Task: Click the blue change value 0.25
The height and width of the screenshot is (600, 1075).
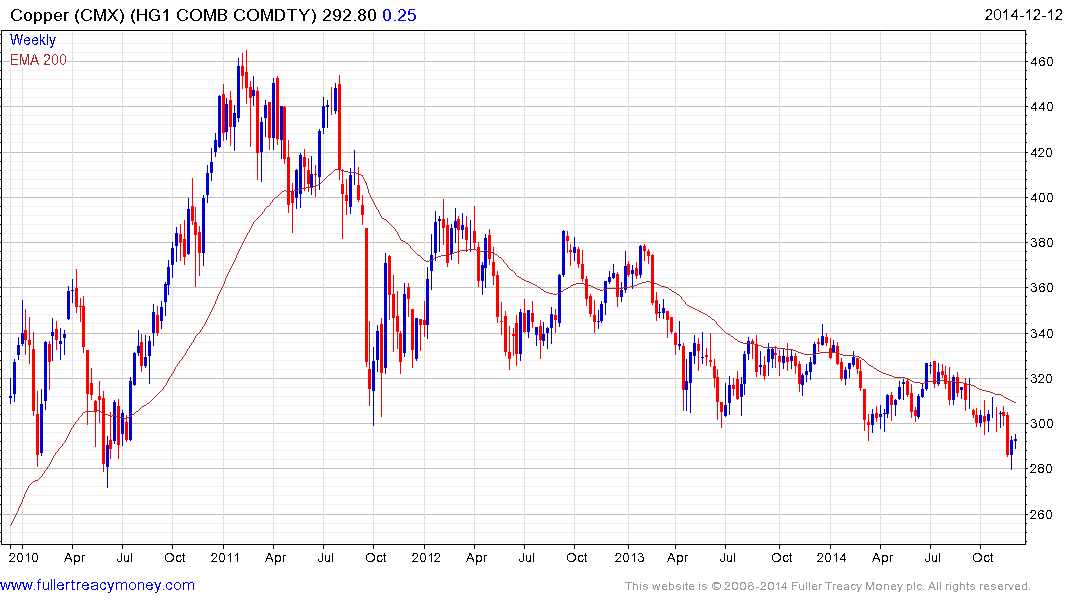Action: click(x=399, y=15)
